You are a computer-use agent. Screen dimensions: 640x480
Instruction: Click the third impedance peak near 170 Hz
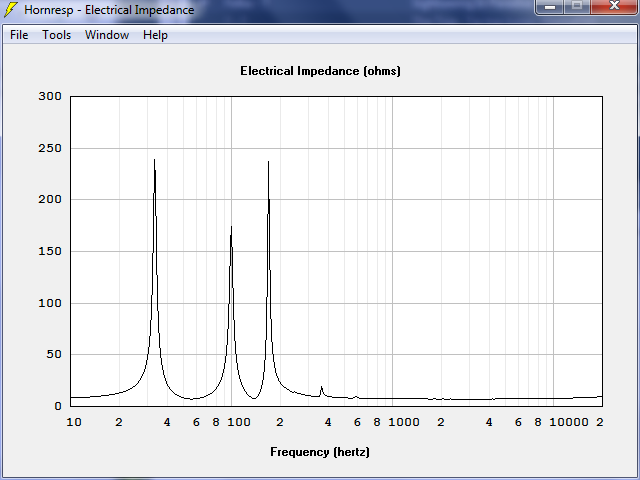[x=268, y=162]
